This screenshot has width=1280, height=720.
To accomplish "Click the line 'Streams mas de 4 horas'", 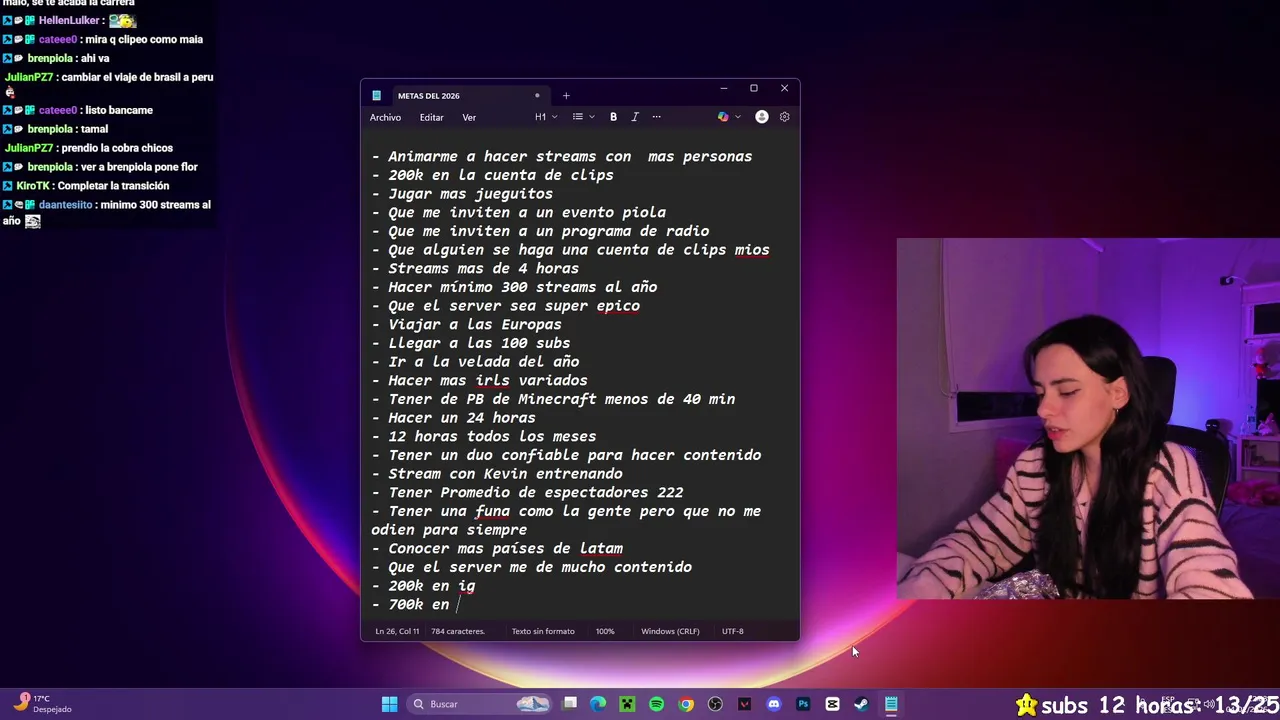I will 475,268.
